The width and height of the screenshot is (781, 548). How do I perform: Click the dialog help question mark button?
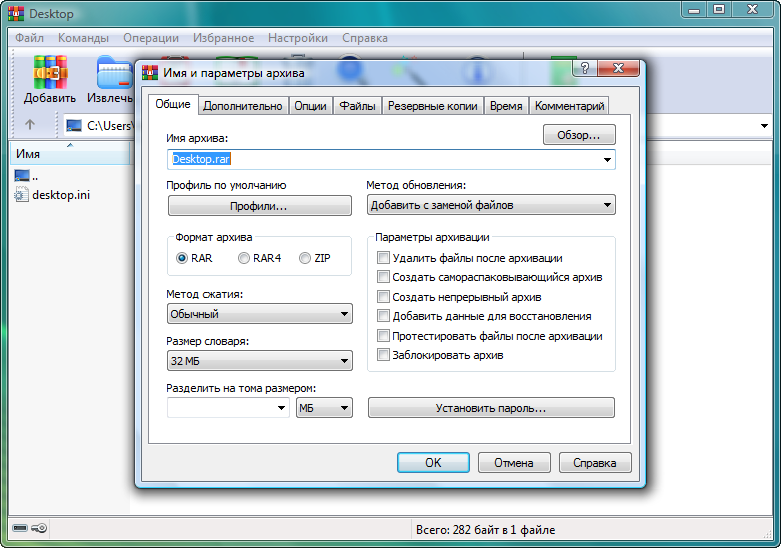coord(585,68)
